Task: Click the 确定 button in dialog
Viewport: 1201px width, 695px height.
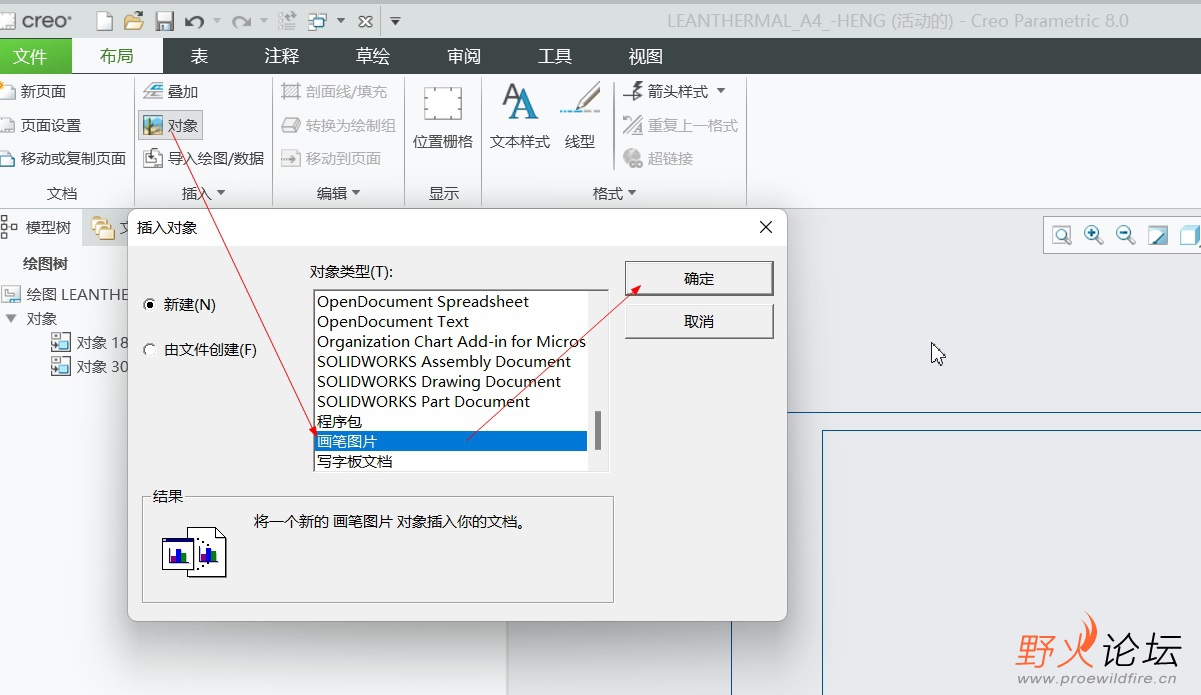Action: tap(699, 279)
